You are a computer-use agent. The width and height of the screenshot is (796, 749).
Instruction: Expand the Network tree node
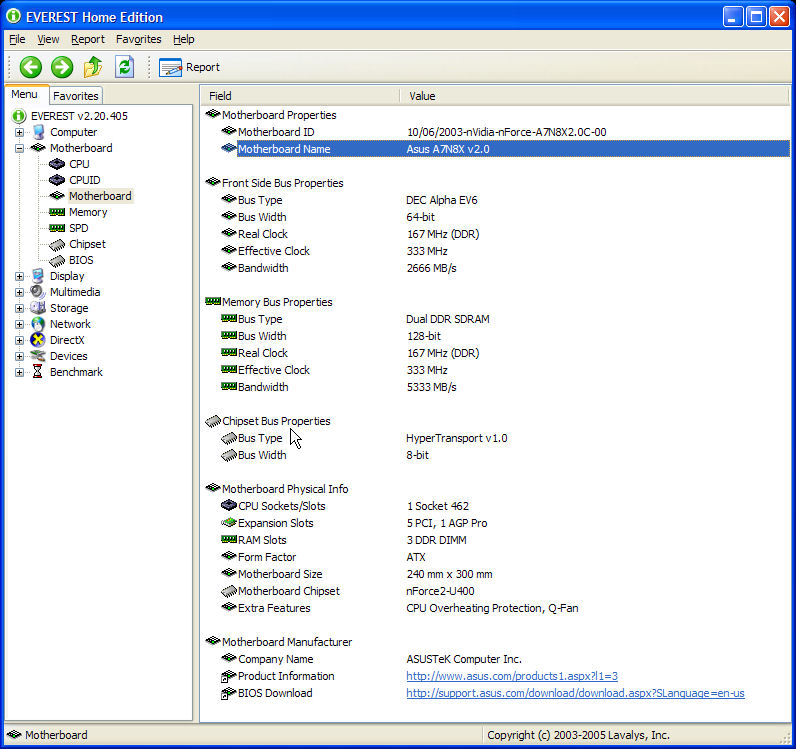point(19,324)
